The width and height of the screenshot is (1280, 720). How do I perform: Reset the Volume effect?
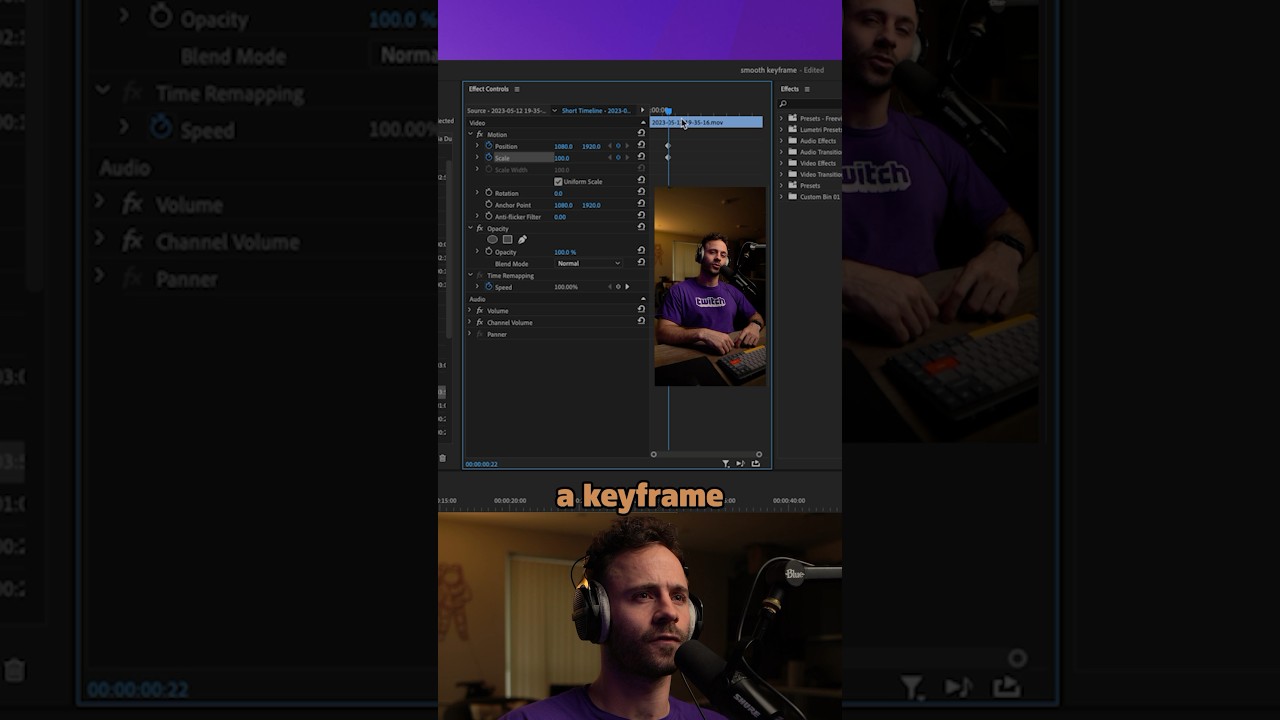641,309
